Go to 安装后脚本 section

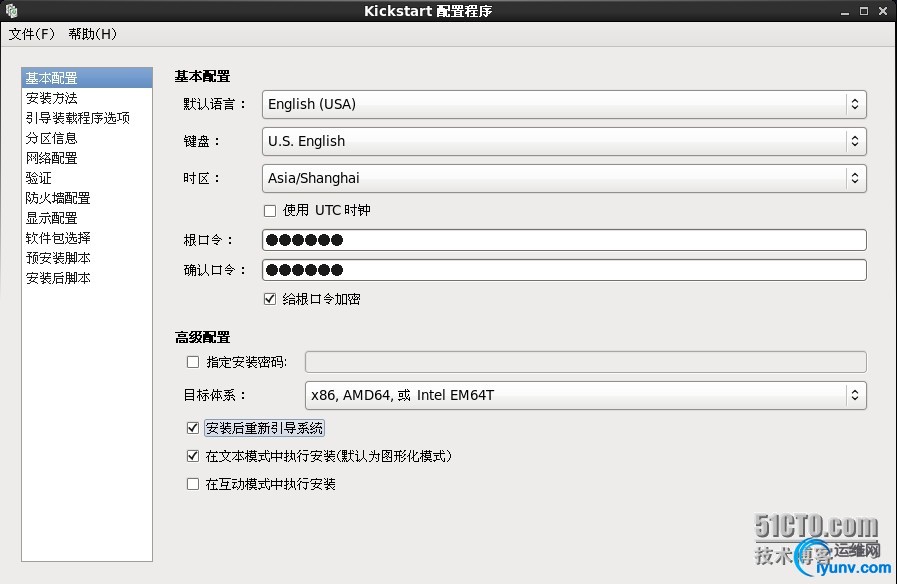pyautogui.click(x=87, y=278)
